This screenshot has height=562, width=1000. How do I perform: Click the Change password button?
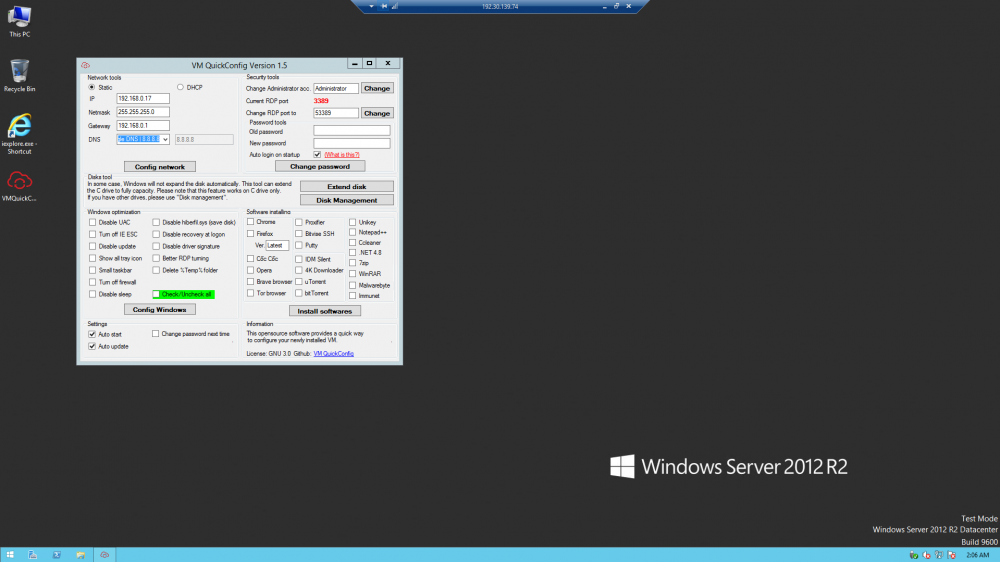(320, 166)
